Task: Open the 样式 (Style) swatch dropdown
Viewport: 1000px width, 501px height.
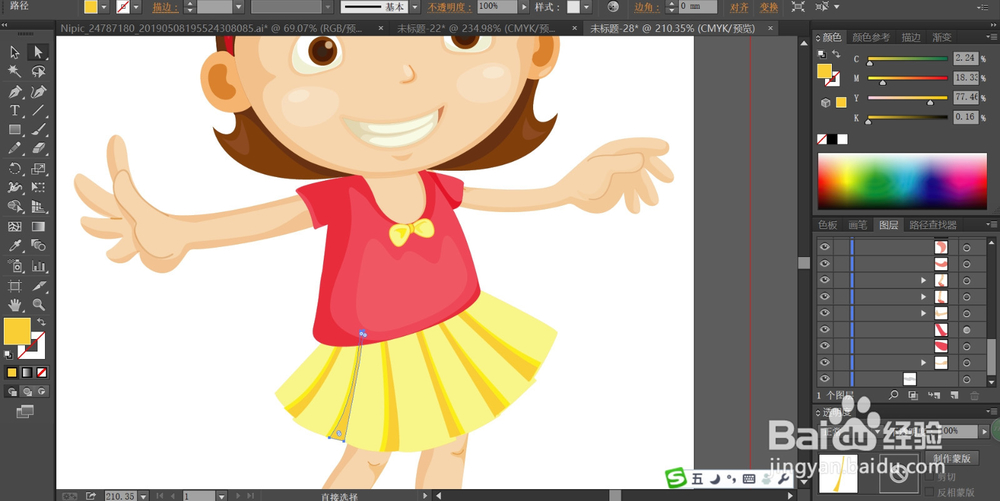Action: pyautogui.click(x=586, y=7)
